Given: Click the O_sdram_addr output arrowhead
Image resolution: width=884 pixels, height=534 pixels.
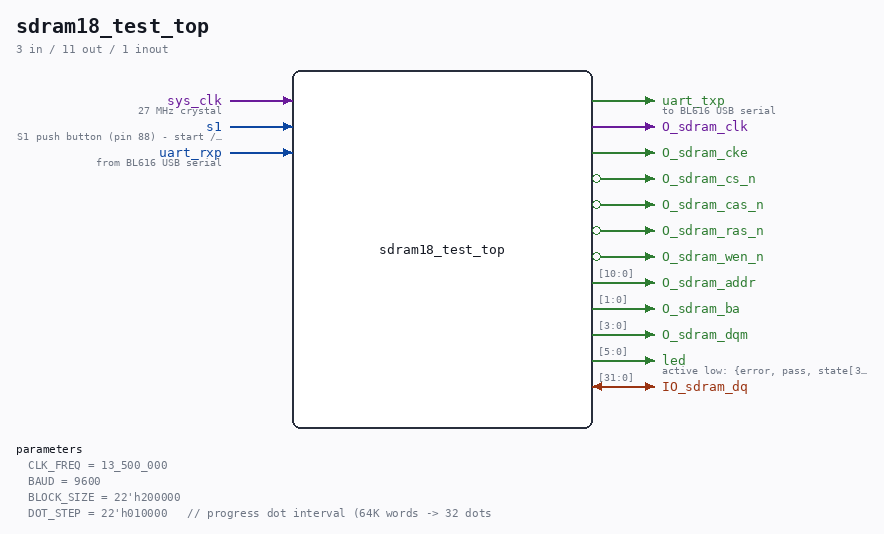Looking at the screenshot, I should (650, 283).
